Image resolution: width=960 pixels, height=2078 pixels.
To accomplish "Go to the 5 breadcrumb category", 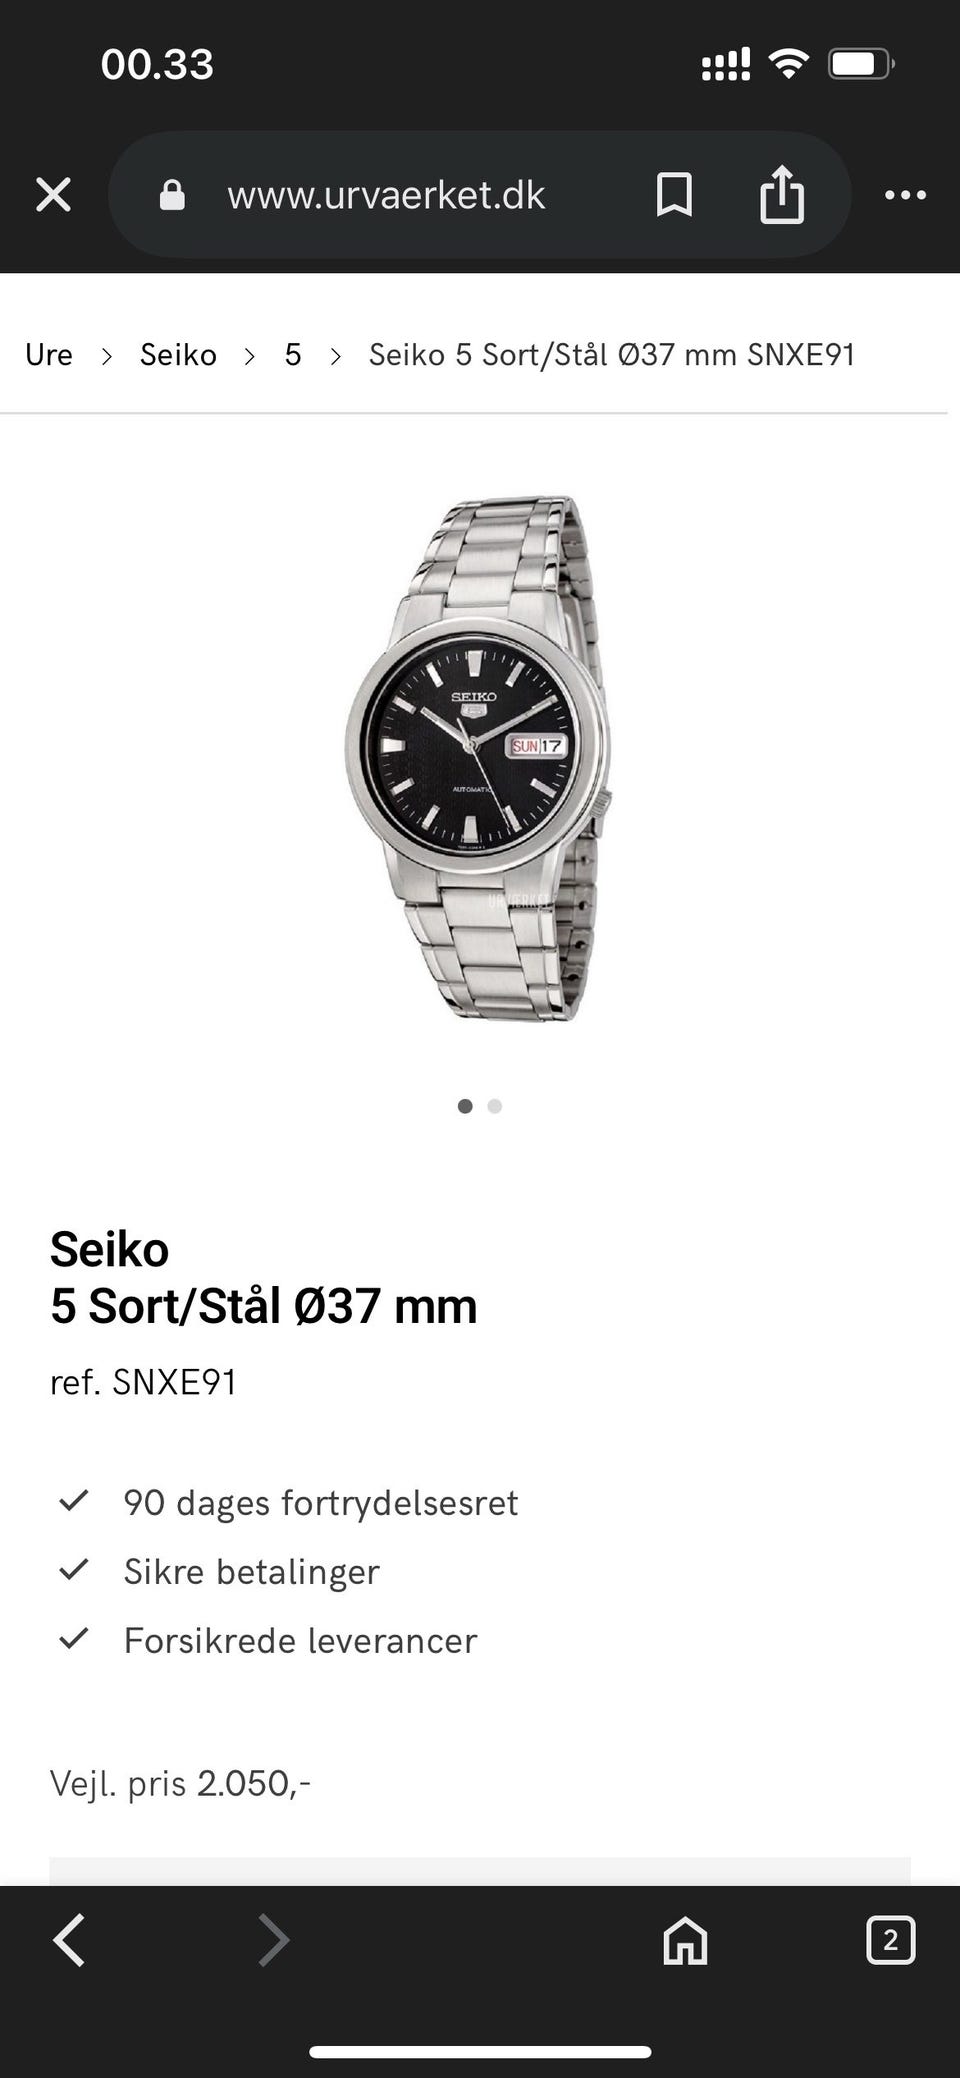I will [x=293, y=355].
